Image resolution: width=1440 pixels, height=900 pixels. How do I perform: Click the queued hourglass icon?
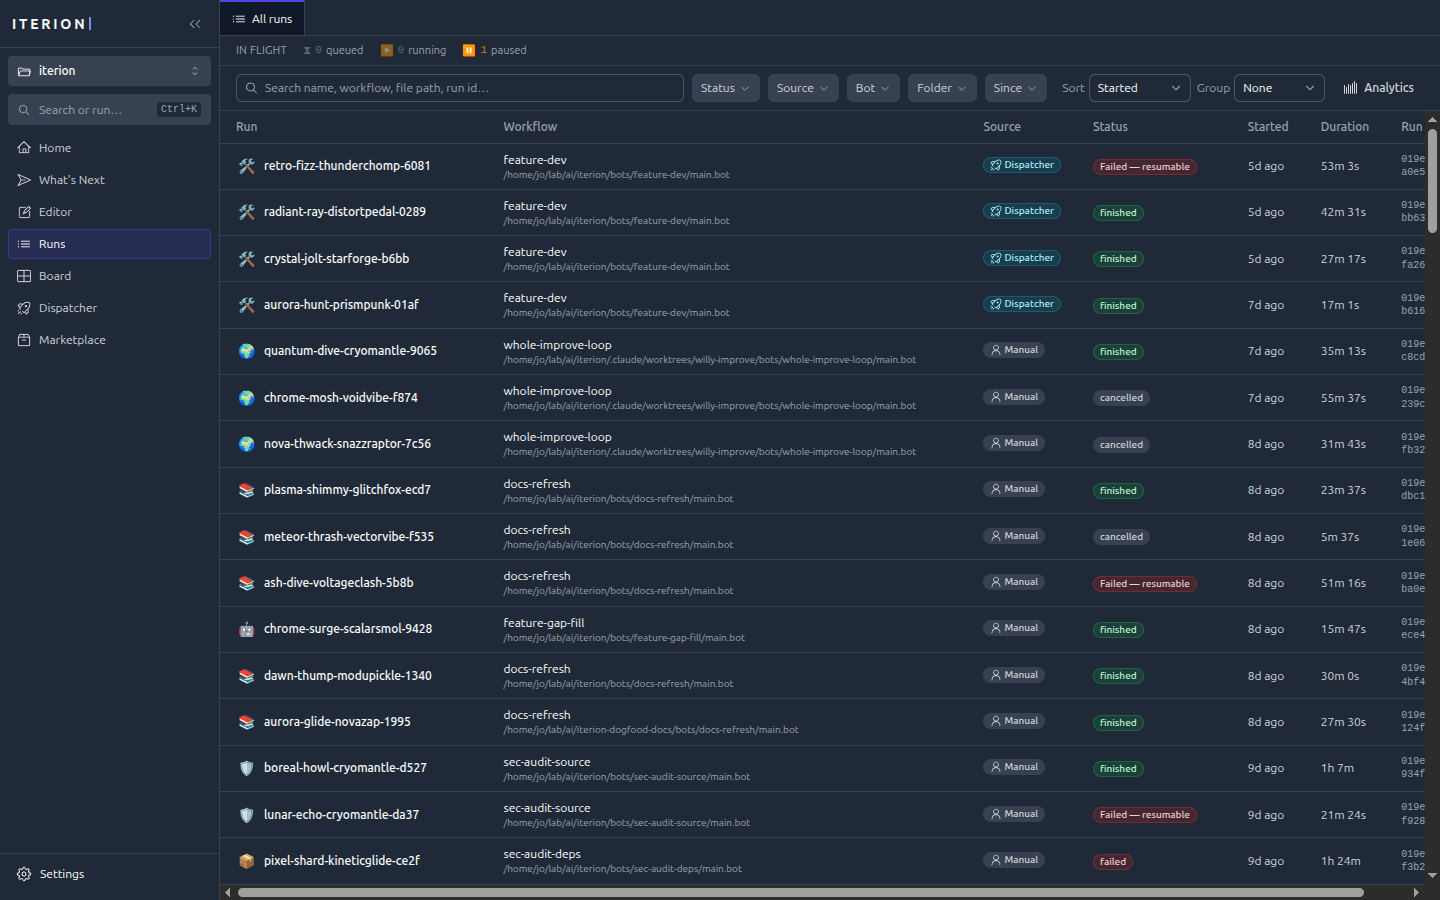[307, 50]
